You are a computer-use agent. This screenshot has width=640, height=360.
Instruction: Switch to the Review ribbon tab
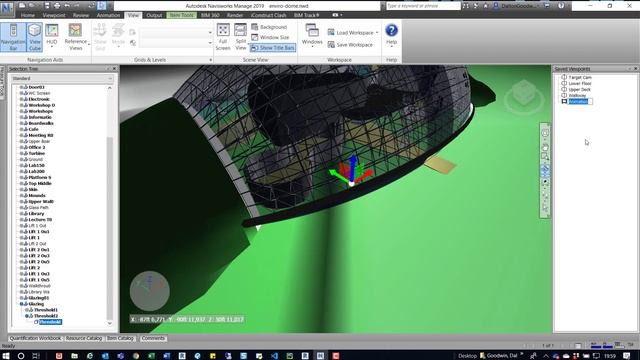pos(81,15)
